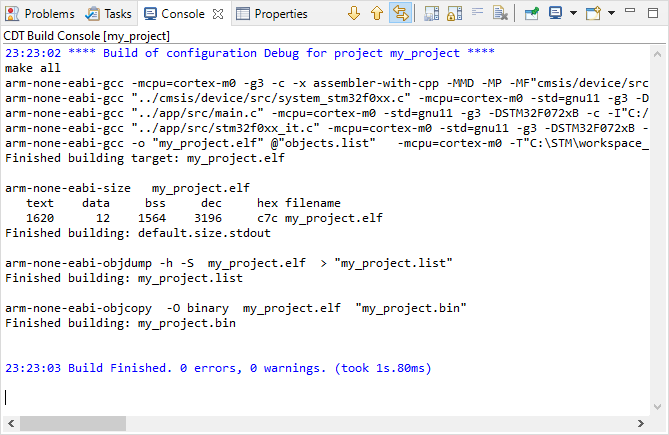Open the Display Selected Console dropdown arrow
This screenshot has width=669, height=435.
(573, 13)
